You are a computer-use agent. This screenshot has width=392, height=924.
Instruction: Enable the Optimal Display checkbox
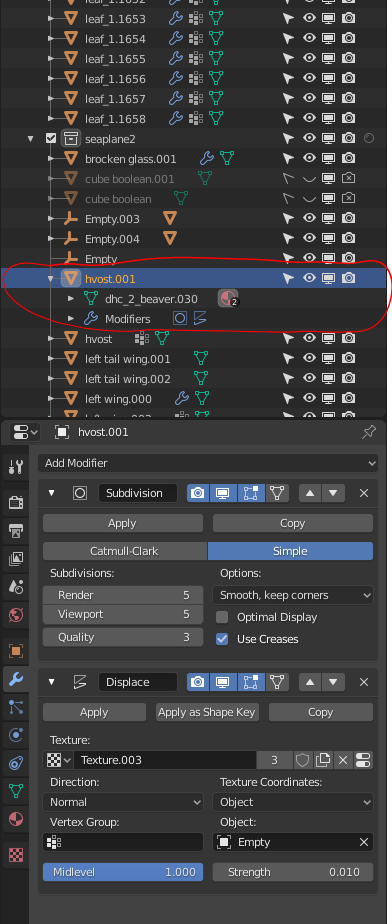(x=222, y=617)
